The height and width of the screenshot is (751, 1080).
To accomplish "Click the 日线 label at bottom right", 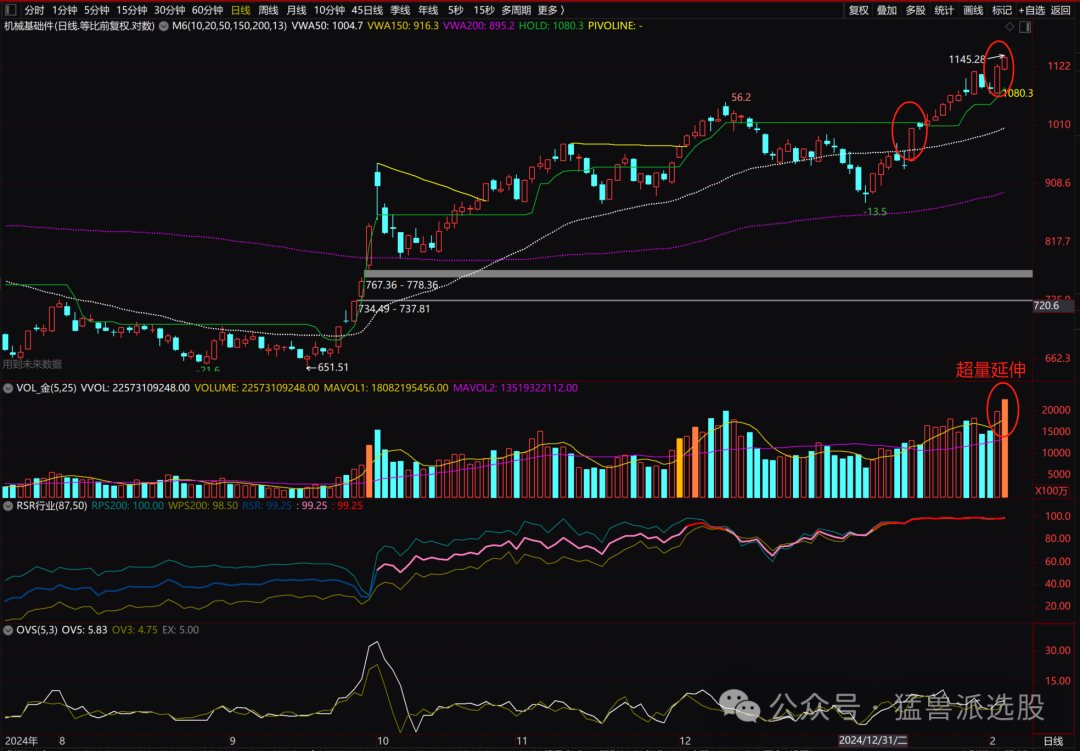I will click(x=1053, y=741).
